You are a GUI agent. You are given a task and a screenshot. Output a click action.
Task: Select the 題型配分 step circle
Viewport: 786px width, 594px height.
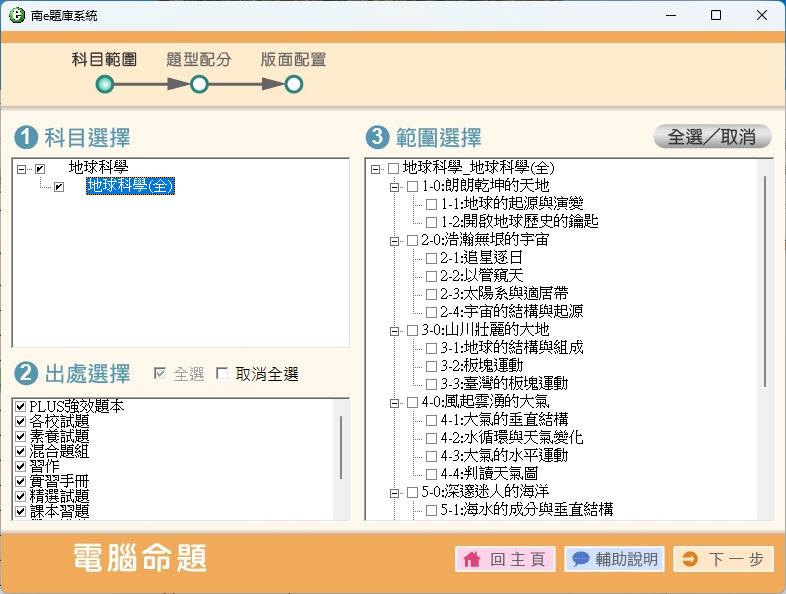tap(199, 84)
